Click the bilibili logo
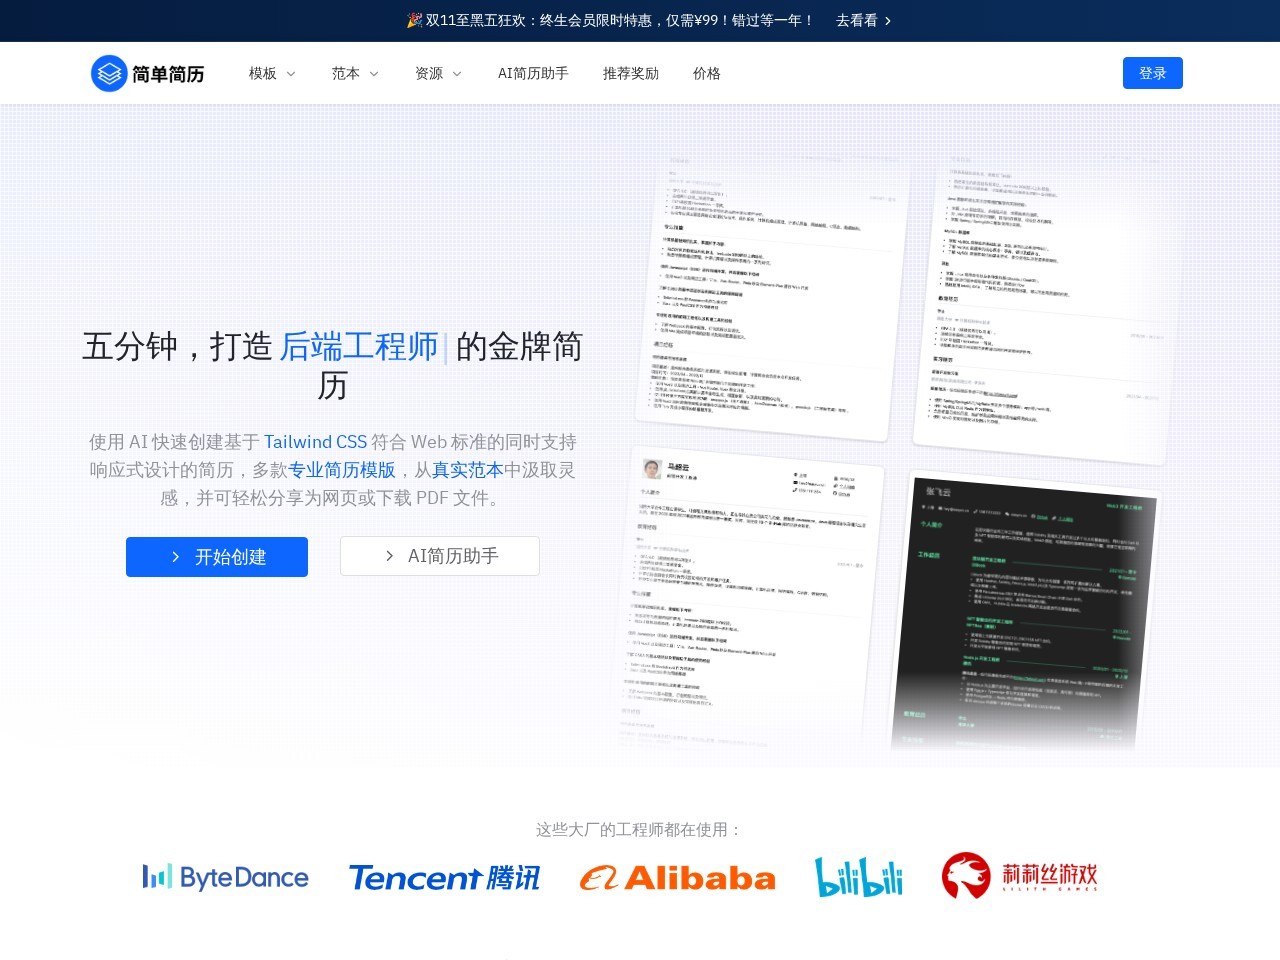The width and height of the screenshot is (1280, 960). click(859, 877)
